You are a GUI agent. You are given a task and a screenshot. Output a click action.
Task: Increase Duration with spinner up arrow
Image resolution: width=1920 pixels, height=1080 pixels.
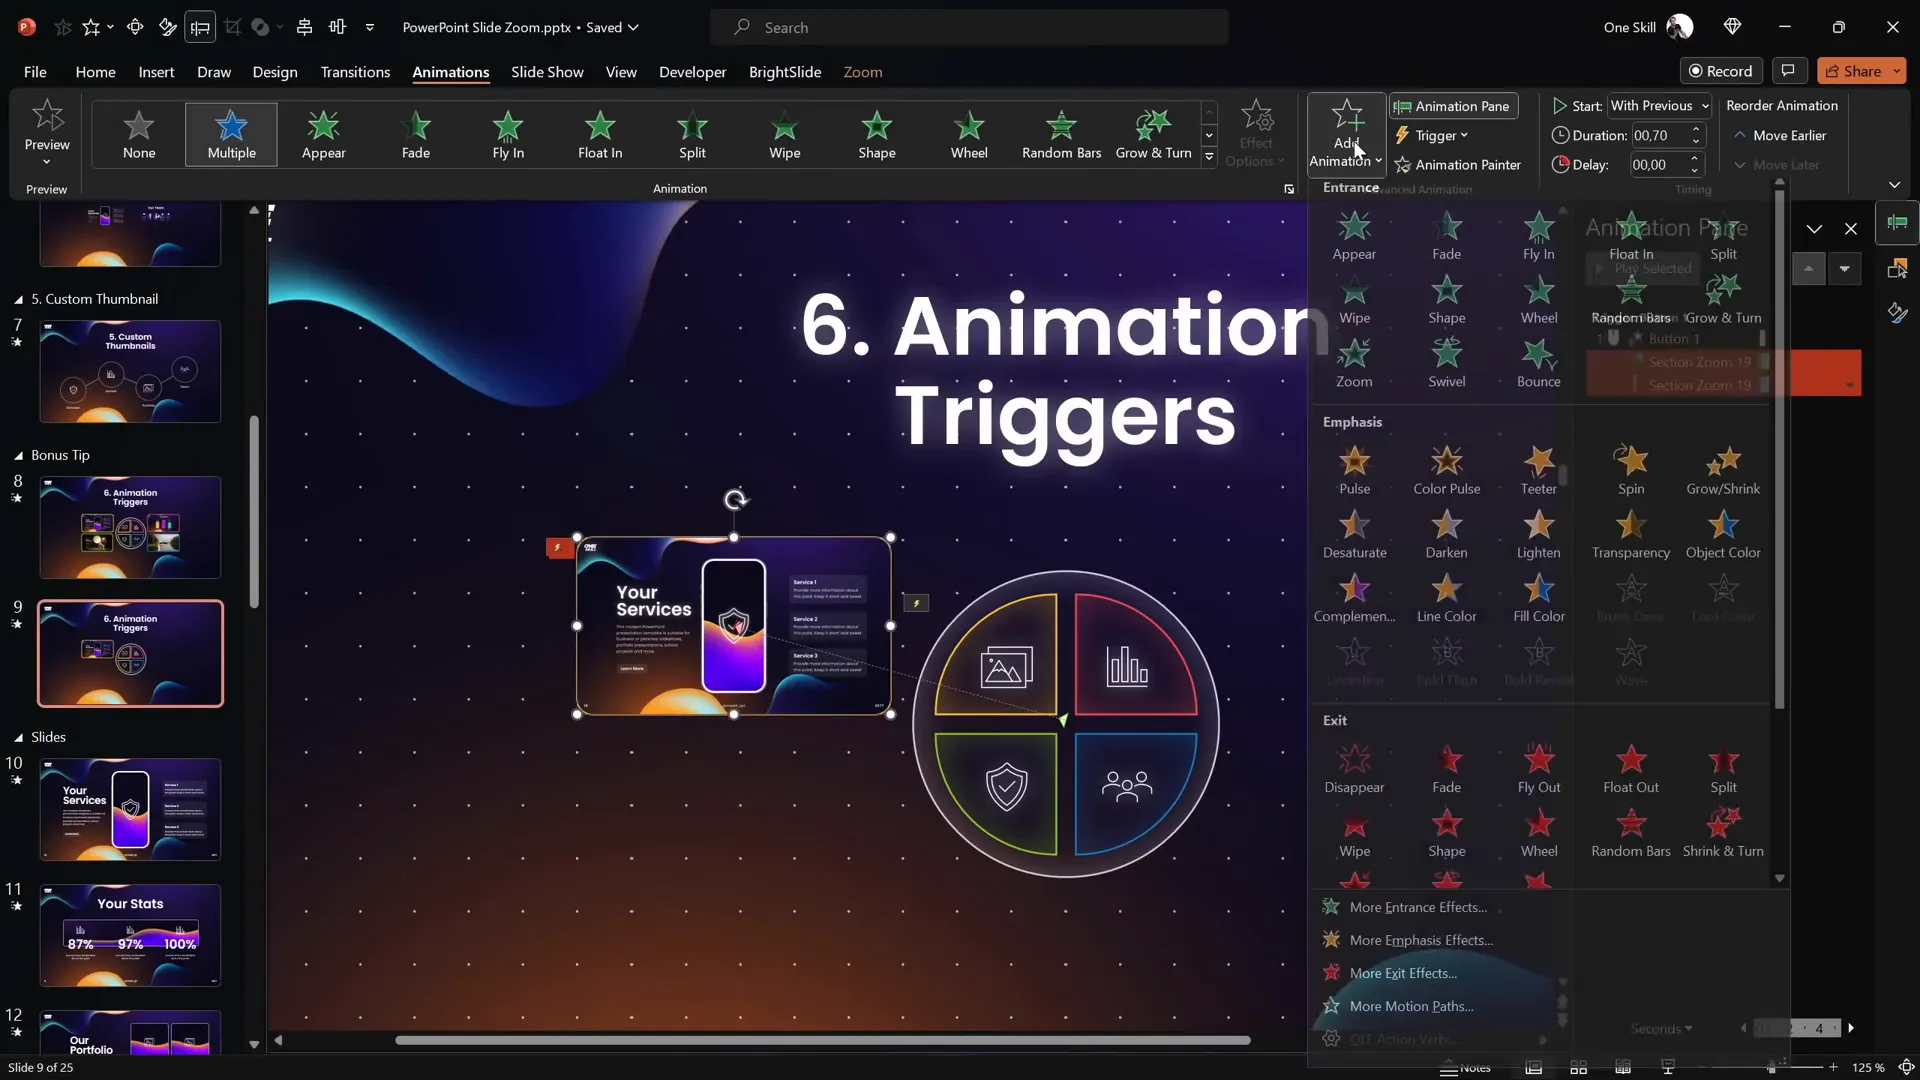[1695, 130]
